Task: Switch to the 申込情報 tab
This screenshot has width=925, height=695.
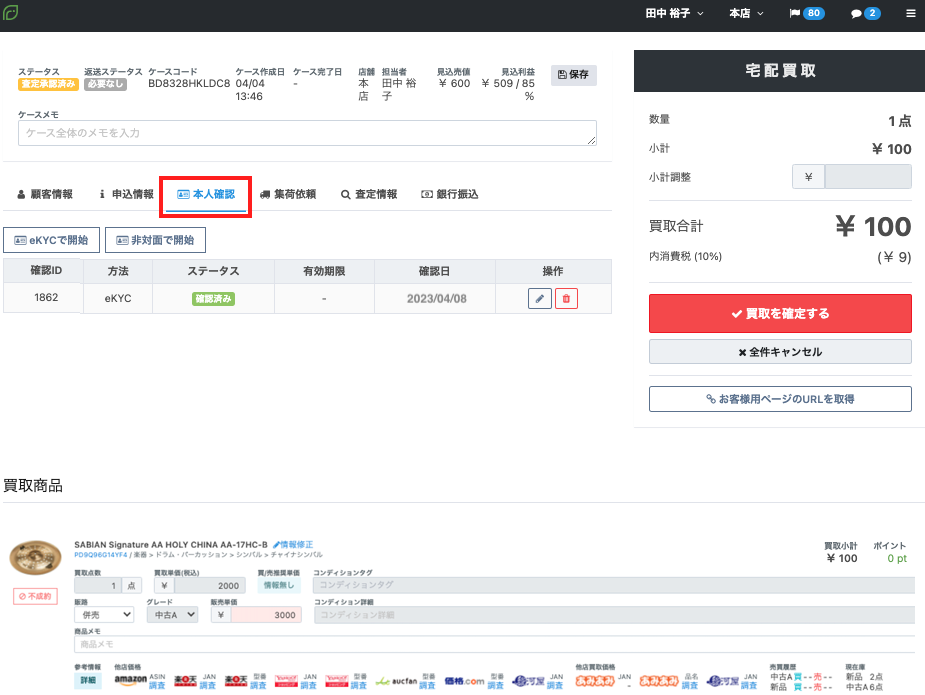Action: click(x=126, y=194)
